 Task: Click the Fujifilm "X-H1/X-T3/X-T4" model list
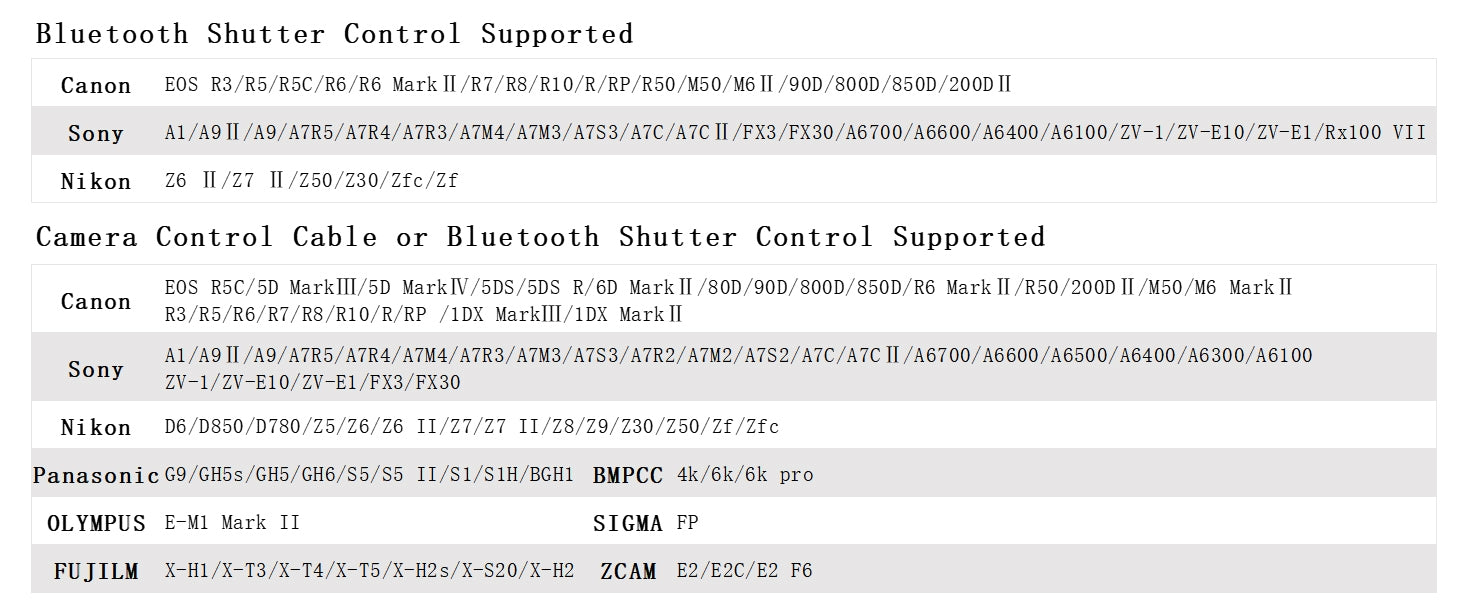tap(369, 571)
